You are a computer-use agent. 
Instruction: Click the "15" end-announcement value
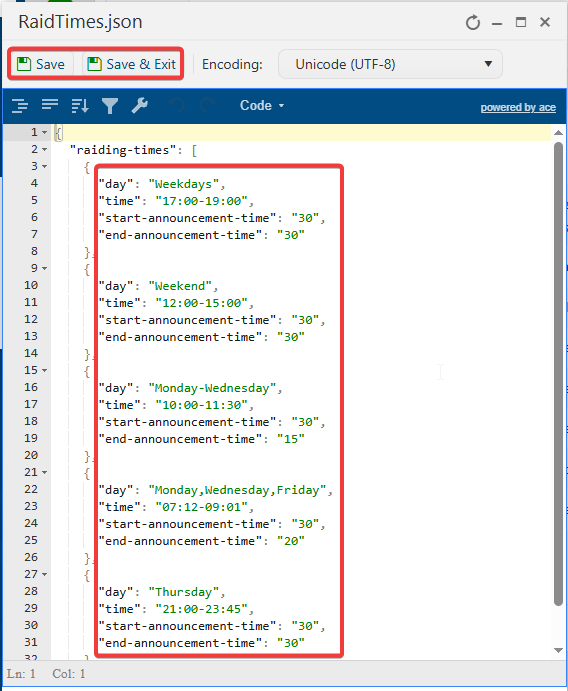[x=291, y=439]
